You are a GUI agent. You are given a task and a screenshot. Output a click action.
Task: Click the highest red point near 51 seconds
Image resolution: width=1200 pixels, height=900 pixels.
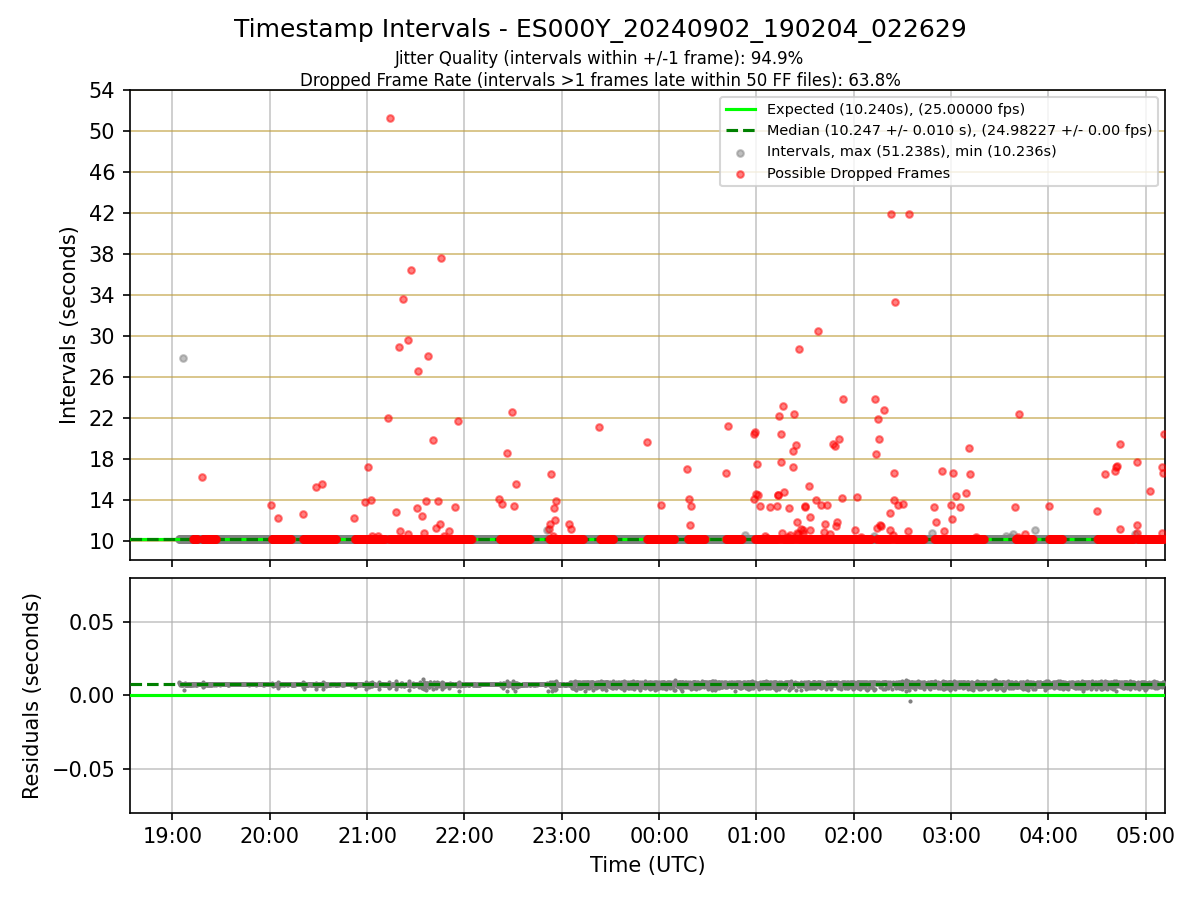point(390,118)
